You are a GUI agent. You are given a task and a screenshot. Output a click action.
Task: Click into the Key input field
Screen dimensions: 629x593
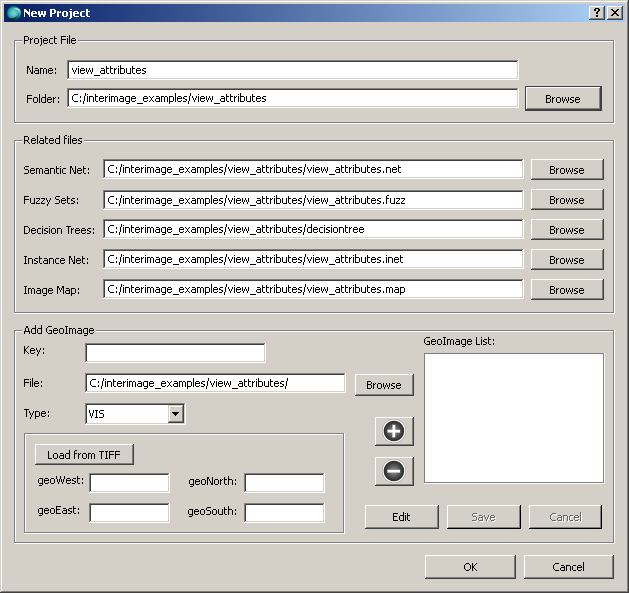175,353
